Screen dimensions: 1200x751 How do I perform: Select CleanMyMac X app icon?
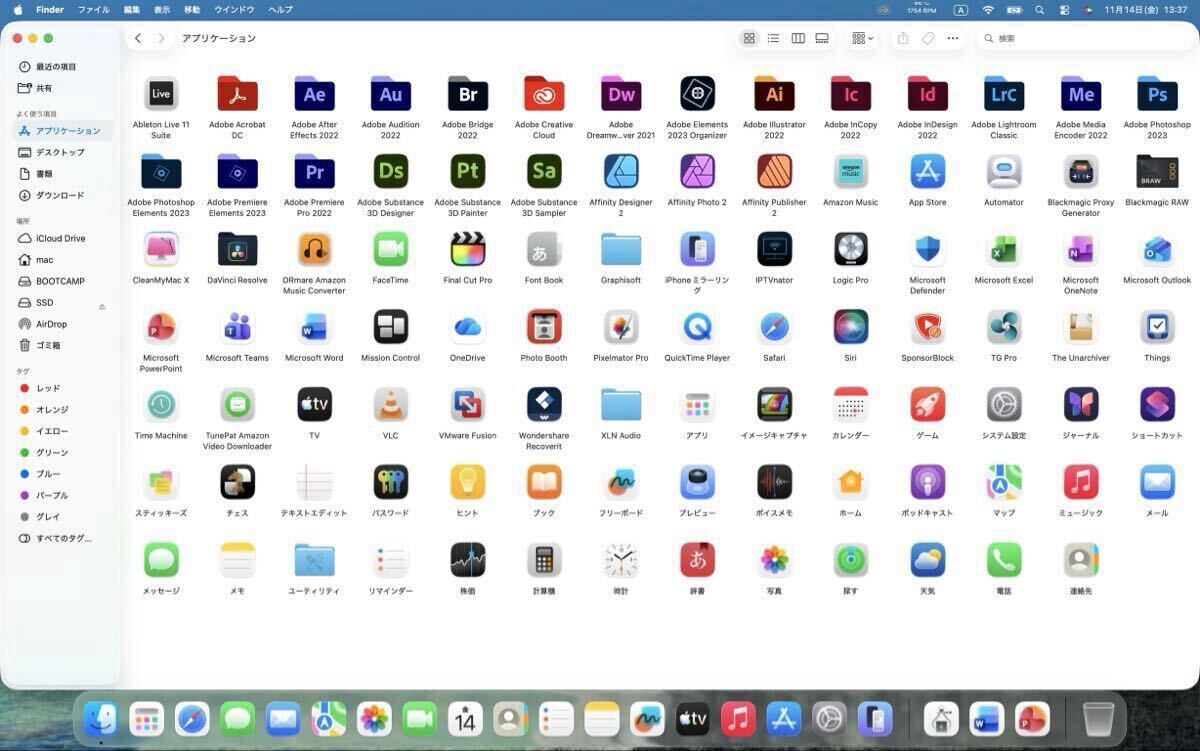(161, 249)
